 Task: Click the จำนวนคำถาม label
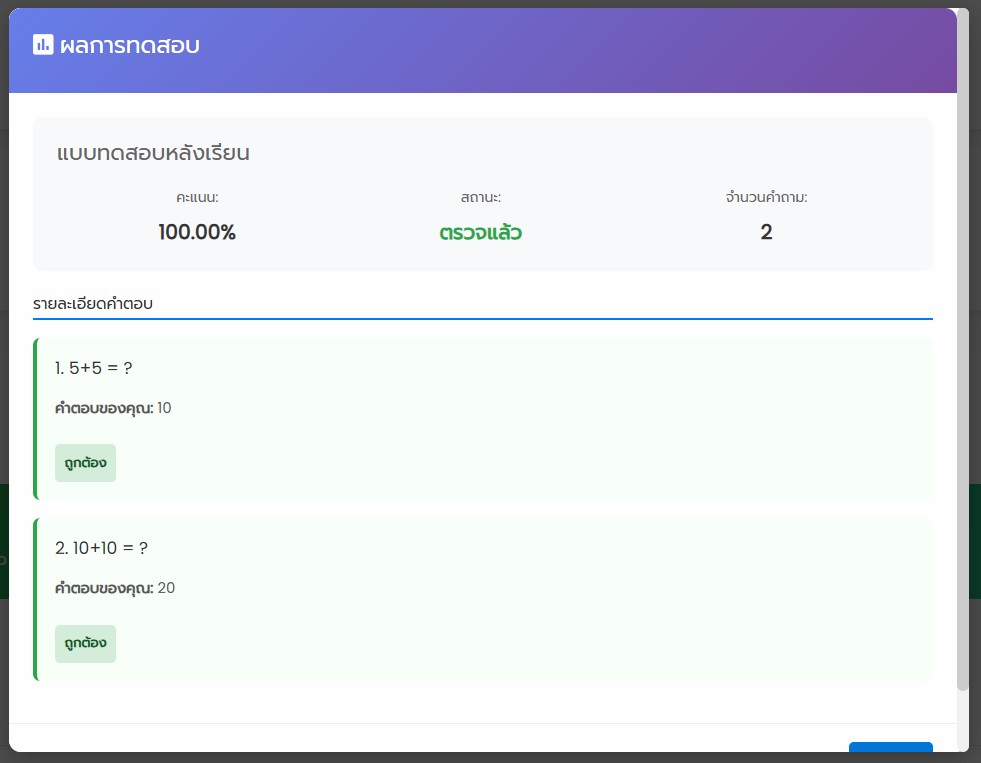(x=766, y=198)
